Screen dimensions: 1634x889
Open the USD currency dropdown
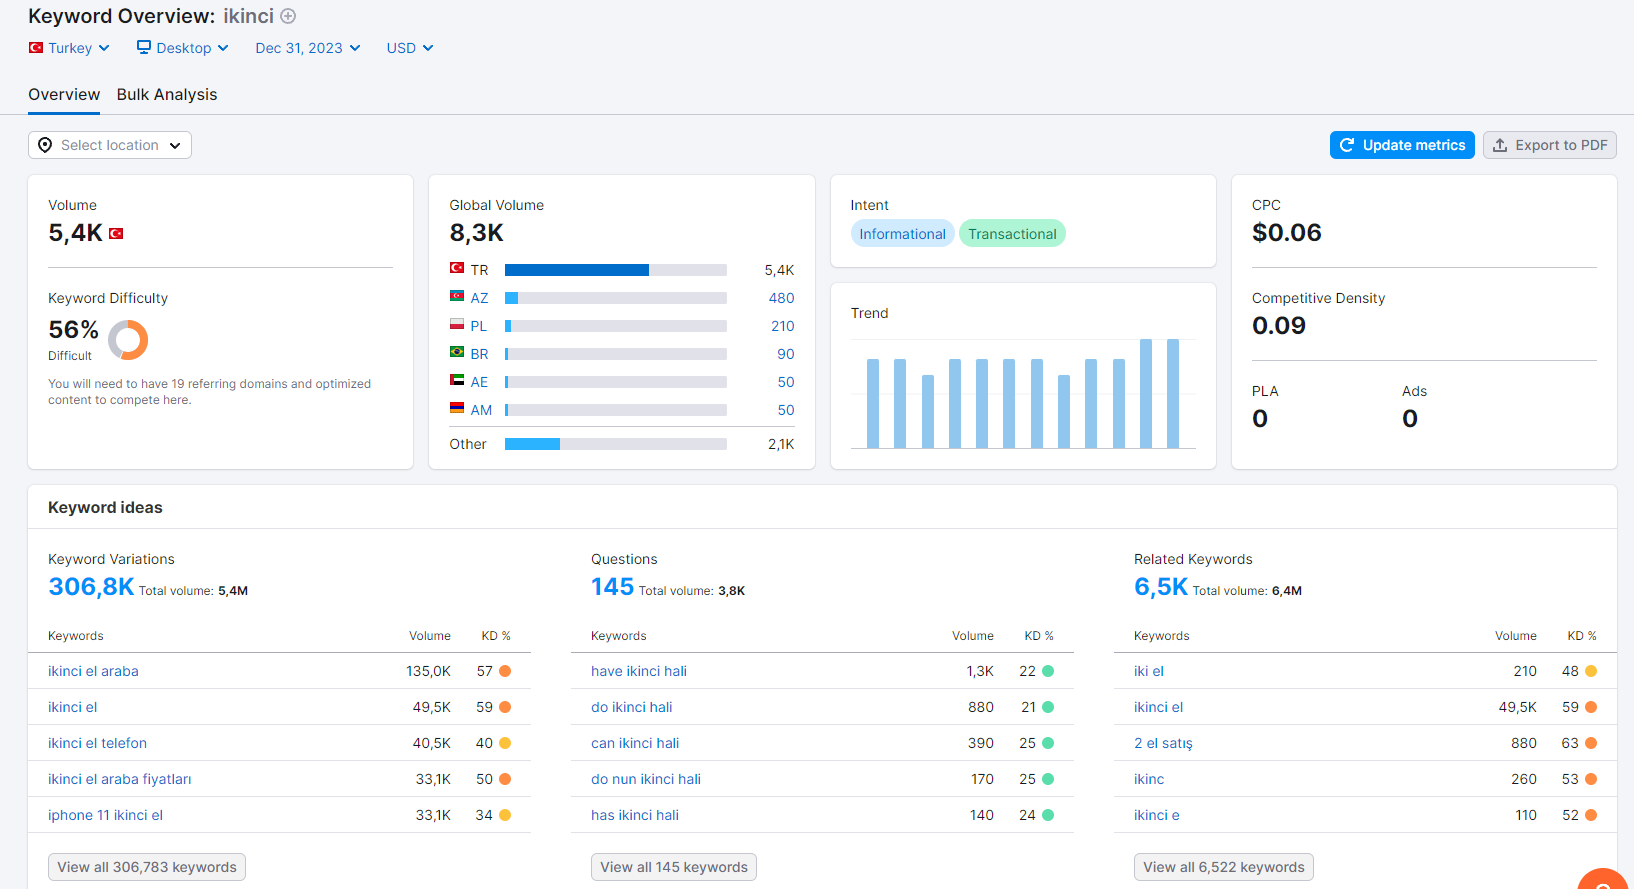point(410,48)
